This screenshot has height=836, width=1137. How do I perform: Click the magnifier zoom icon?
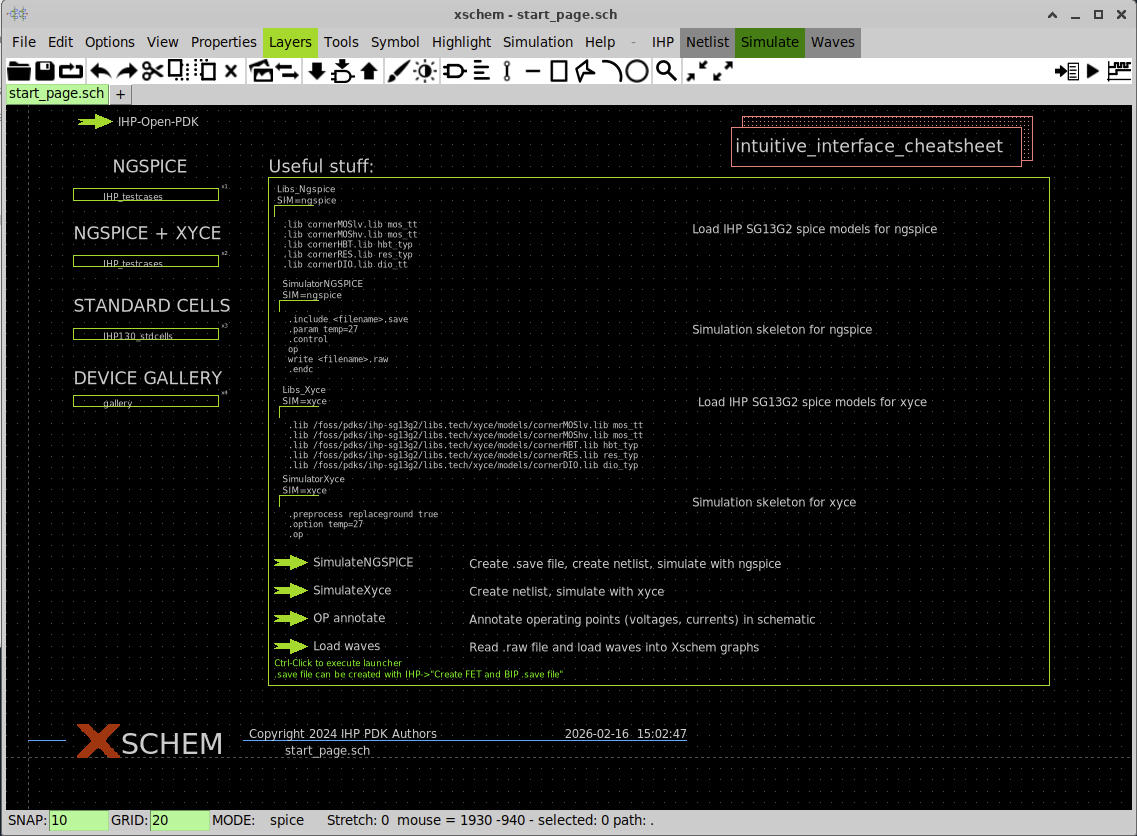coord(665,71)
